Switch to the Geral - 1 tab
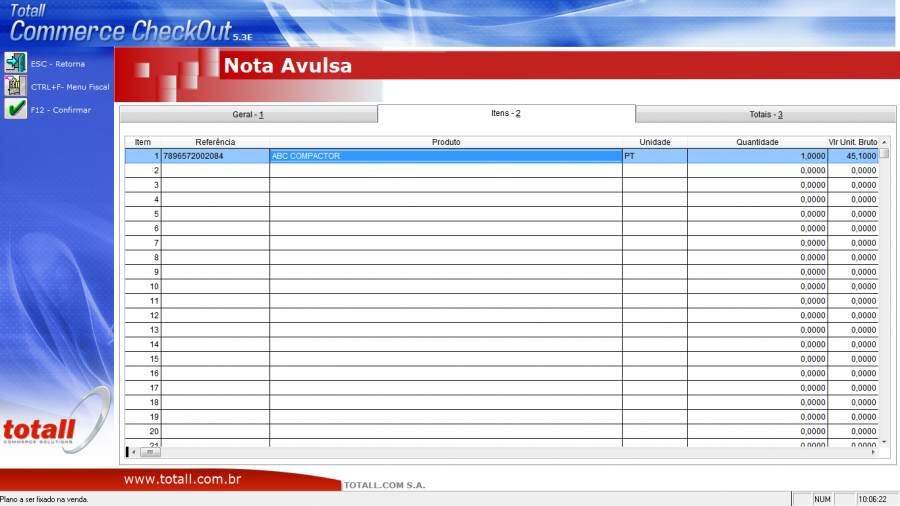 pos(248,115)
